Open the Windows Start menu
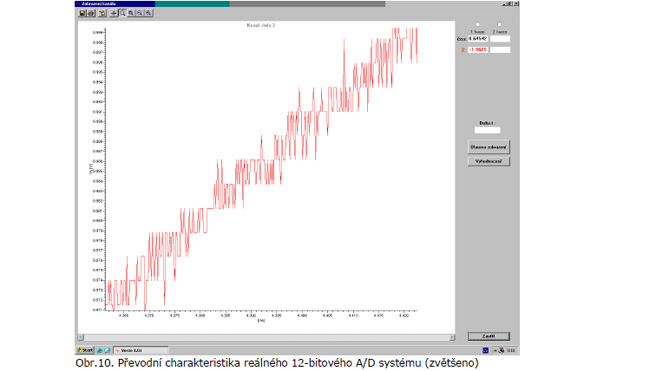The image size is (650, 371). point(85,351)
